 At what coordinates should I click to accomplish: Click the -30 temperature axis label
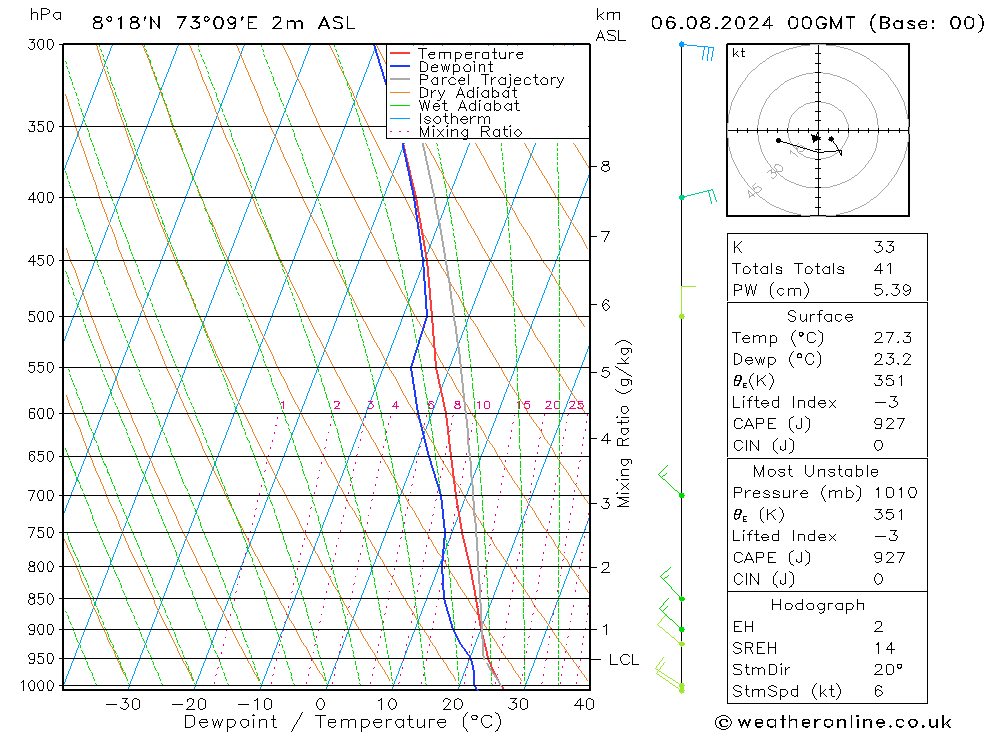122,704
